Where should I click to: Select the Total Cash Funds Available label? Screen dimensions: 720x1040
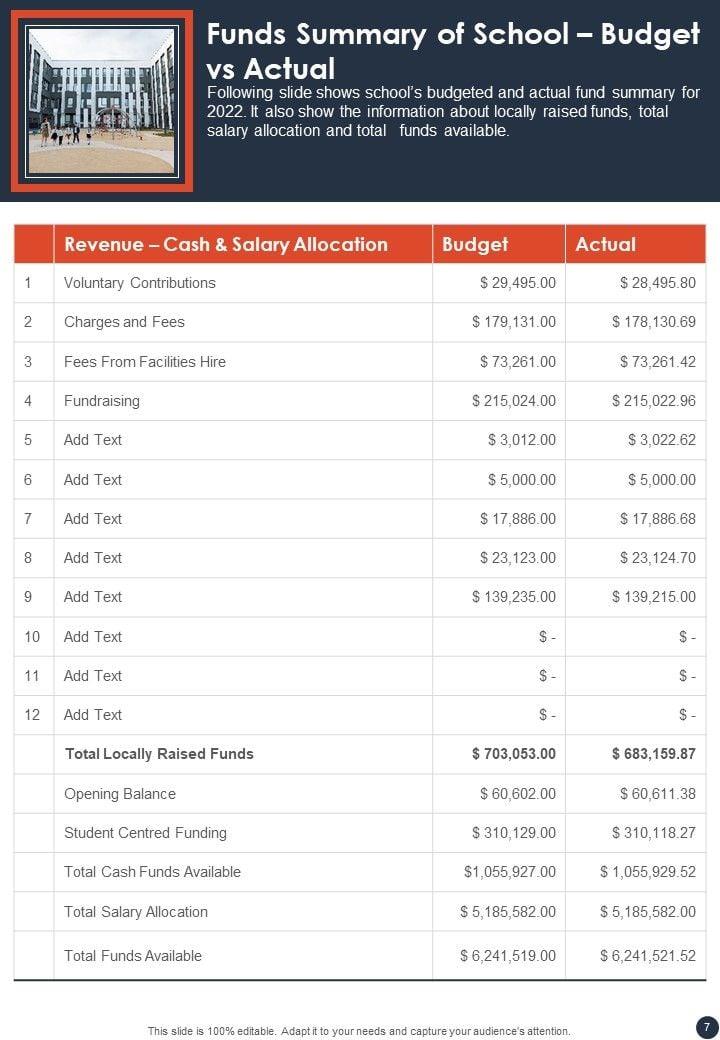[x=152, y=872]
